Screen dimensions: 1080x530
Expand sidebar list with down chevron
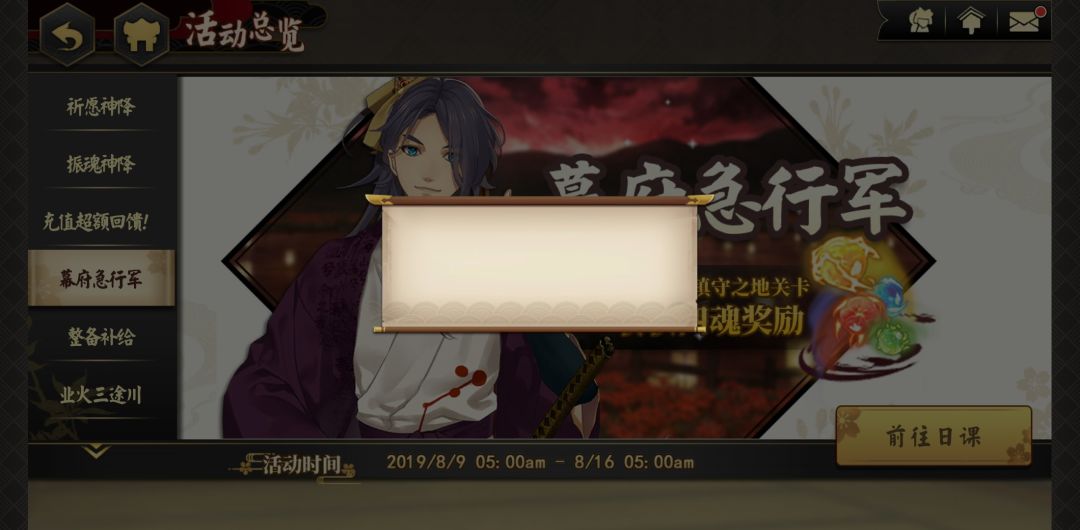[96, 451]
